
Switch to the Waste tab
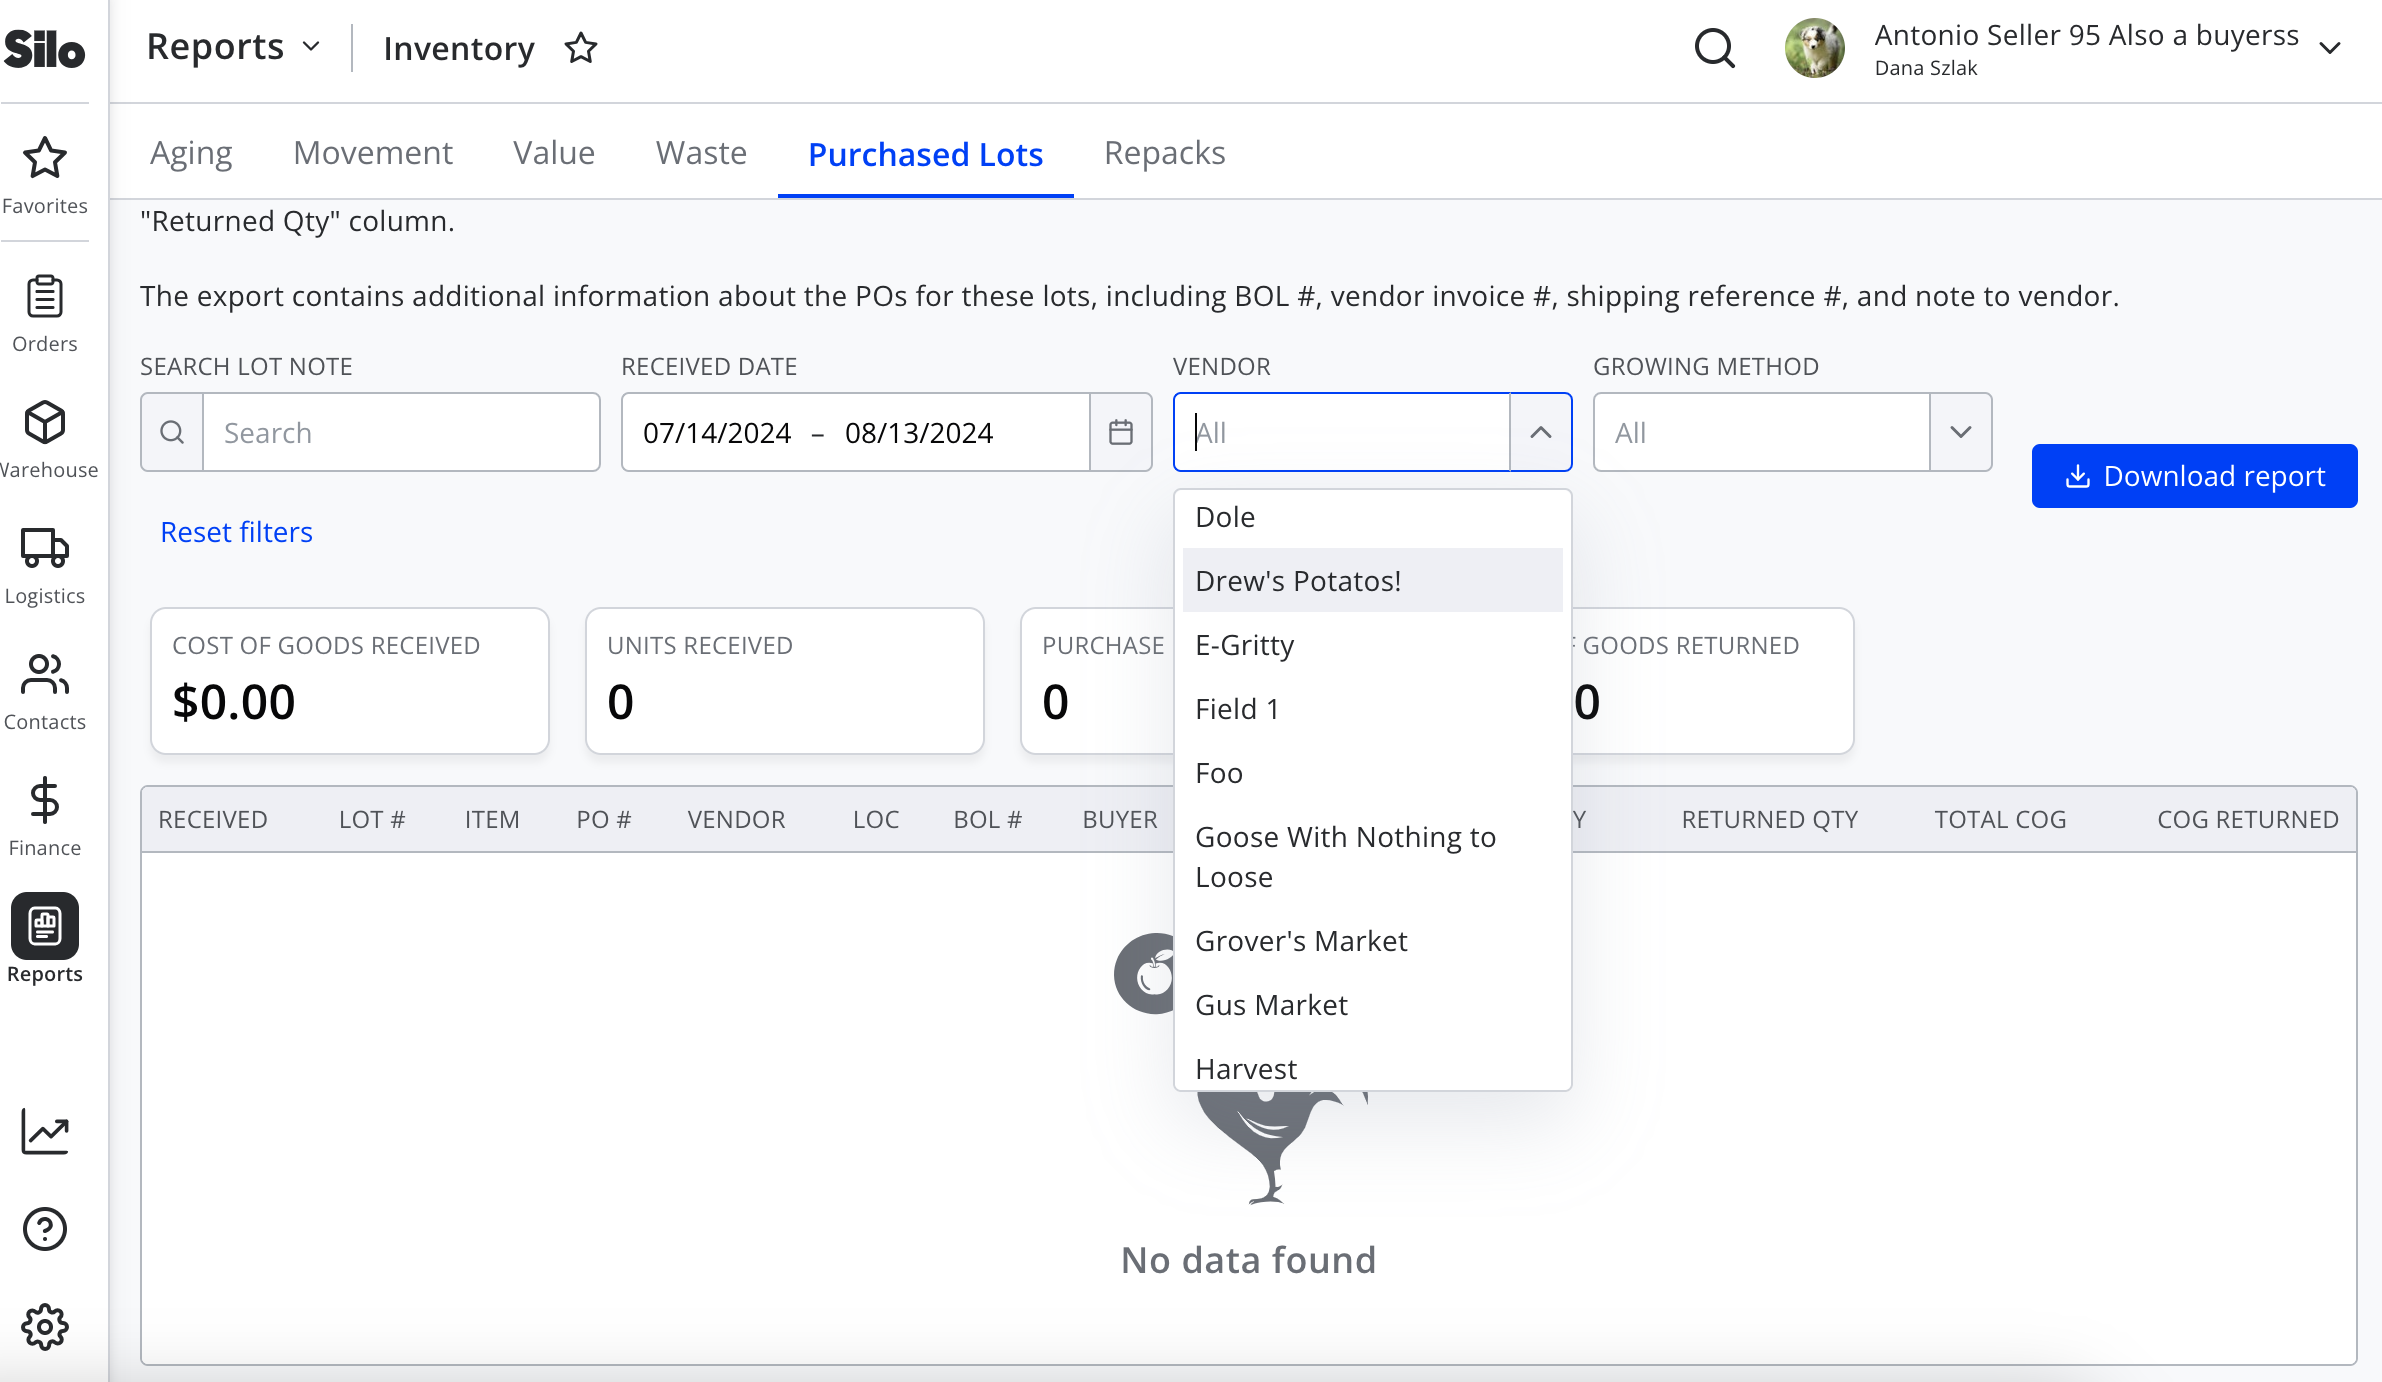701,153
